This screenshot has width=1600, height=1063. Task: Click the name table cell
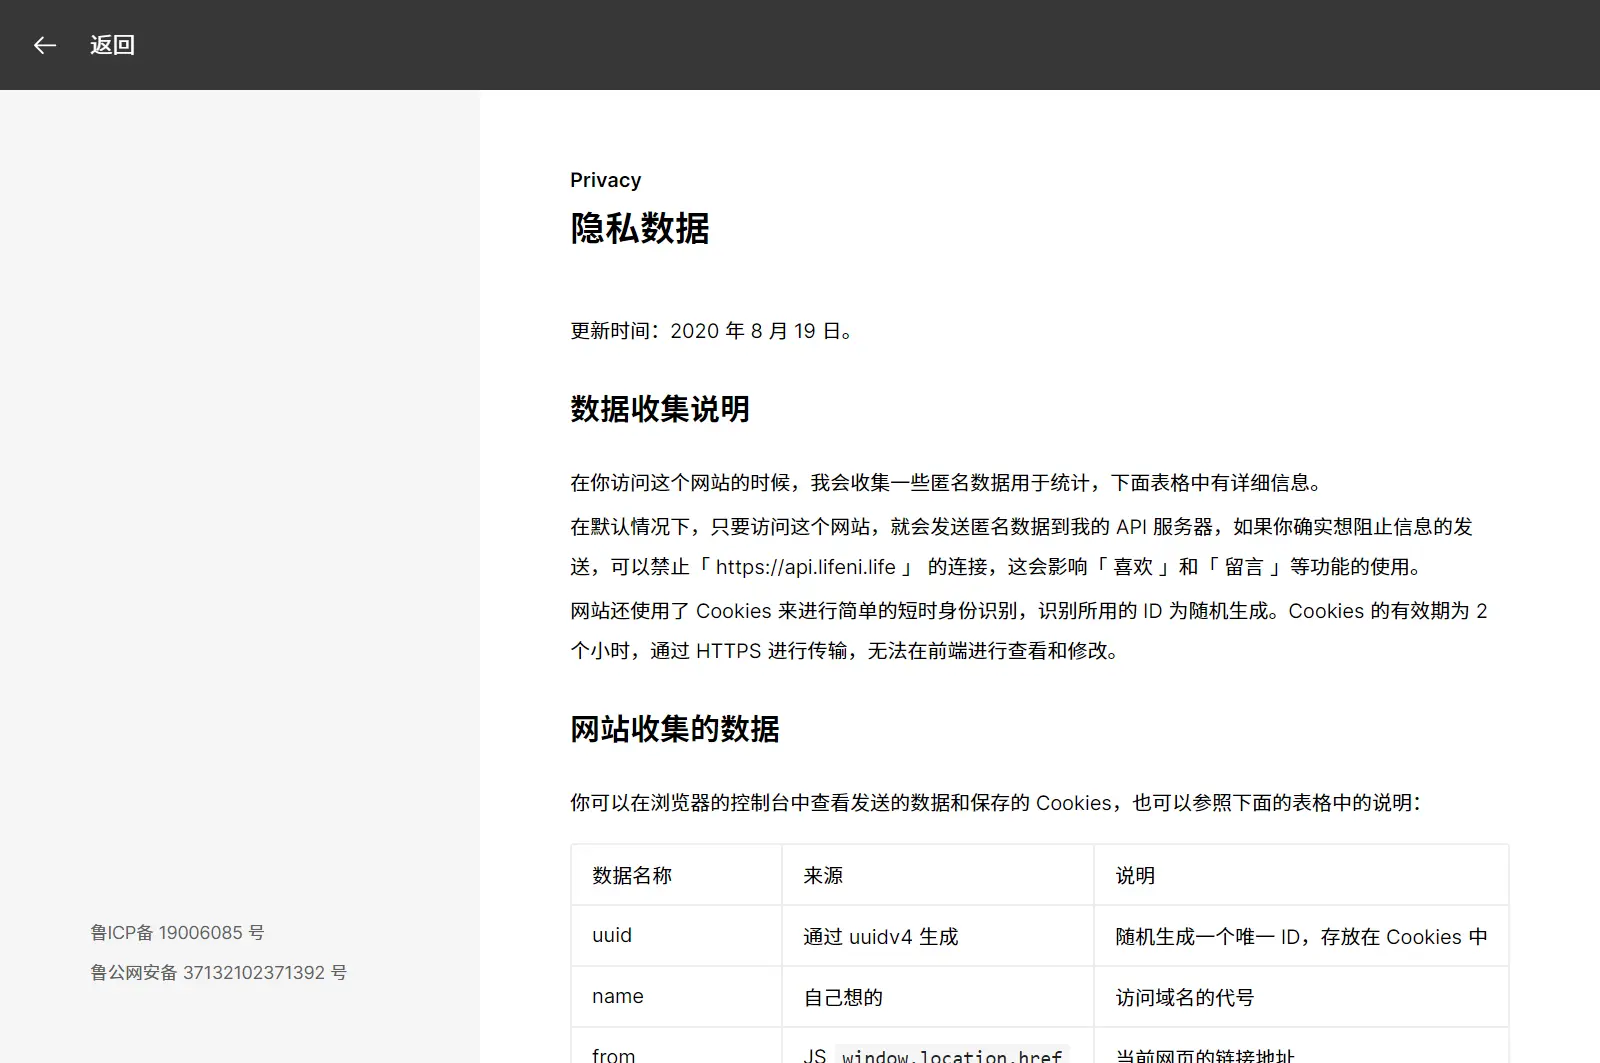click(x=617, y=996)
